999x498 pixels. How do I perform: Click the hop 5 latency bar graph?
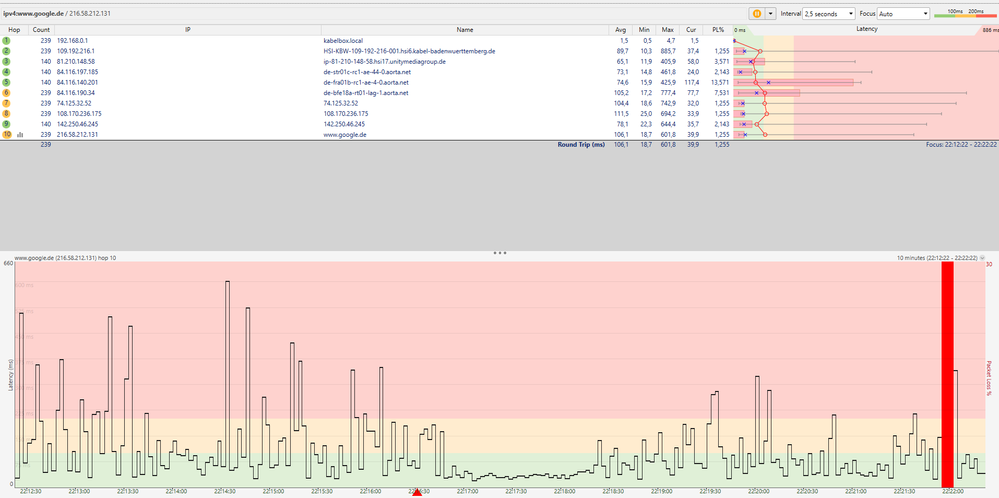click(794, 82)
